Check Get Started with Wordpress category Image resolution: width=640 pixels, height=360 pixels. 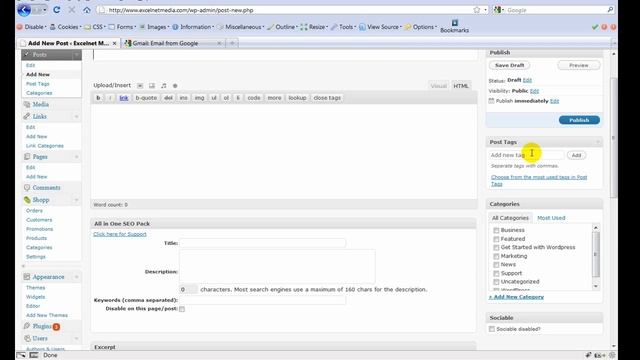496,248
